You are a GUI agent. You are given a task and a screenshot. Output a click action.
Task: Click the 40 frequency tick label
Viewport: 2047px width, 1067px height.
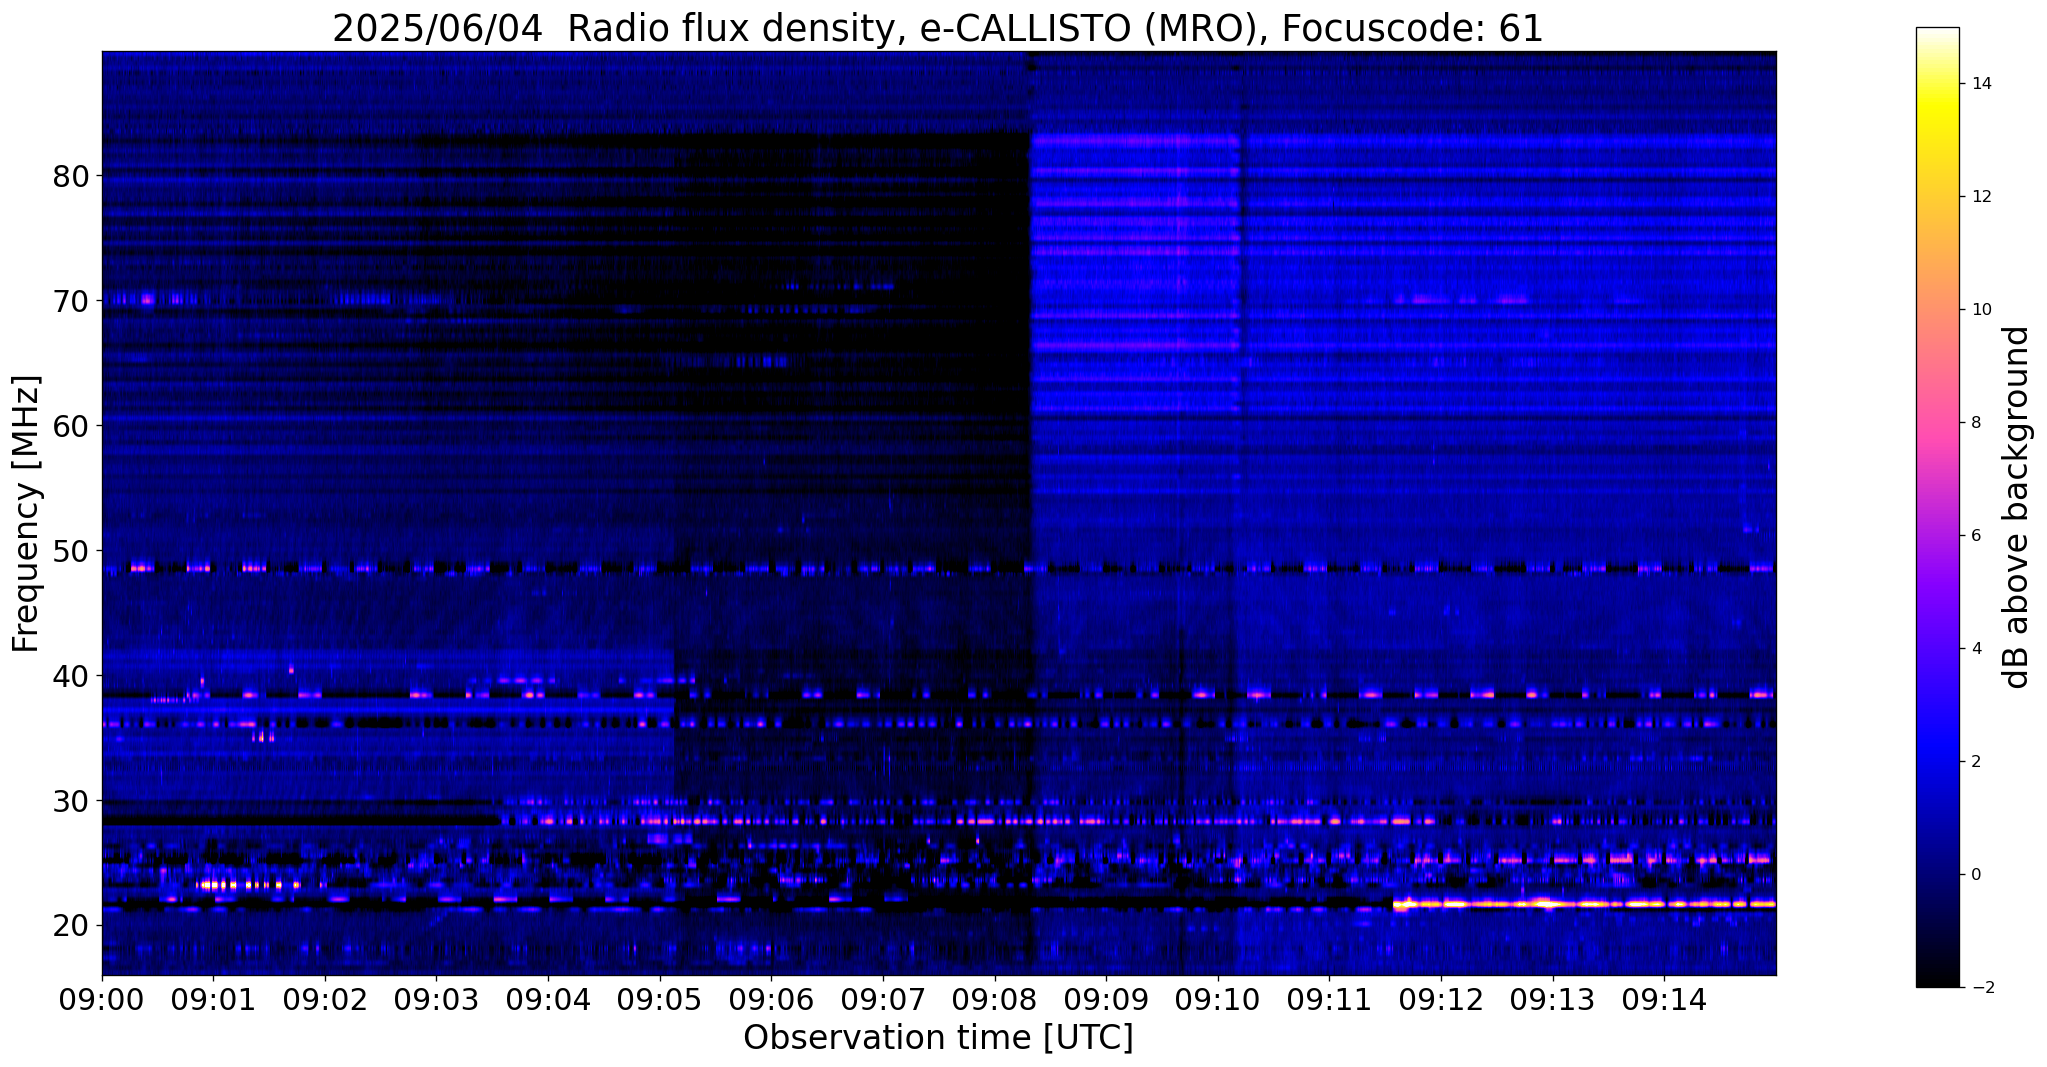71,677
